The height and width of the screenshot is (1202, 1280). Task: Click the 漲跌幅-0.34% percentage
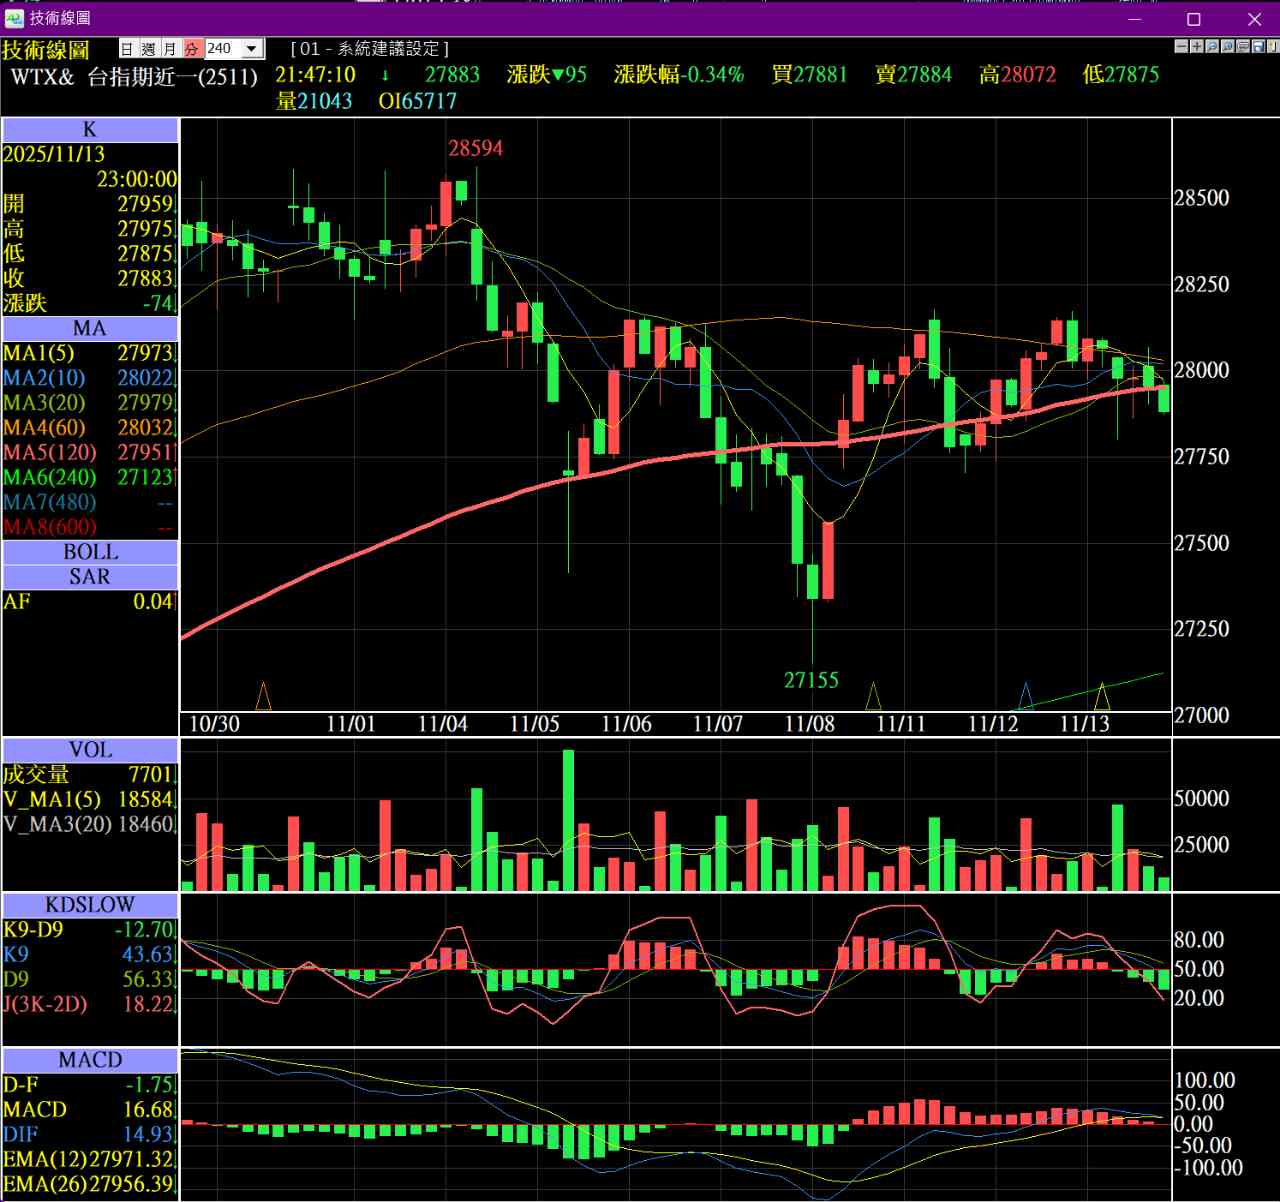pos(679,75)
